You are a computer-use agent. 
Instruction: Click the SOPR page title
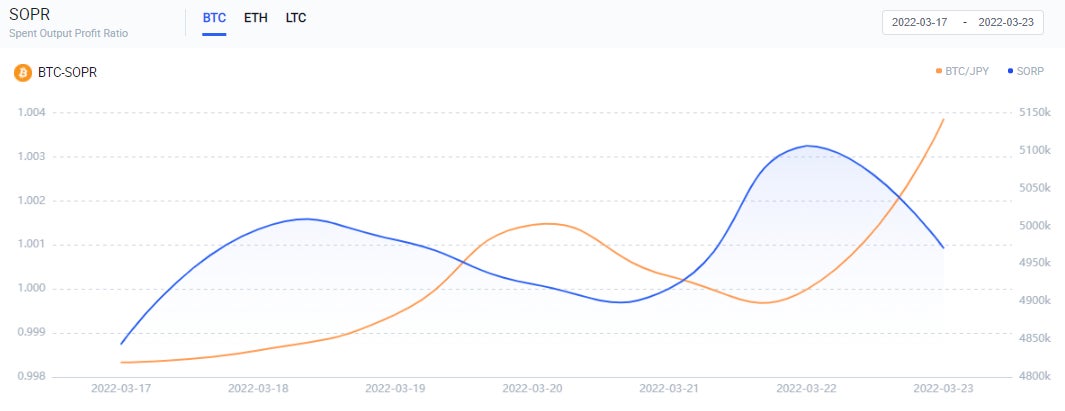click(x=25, y=15)
